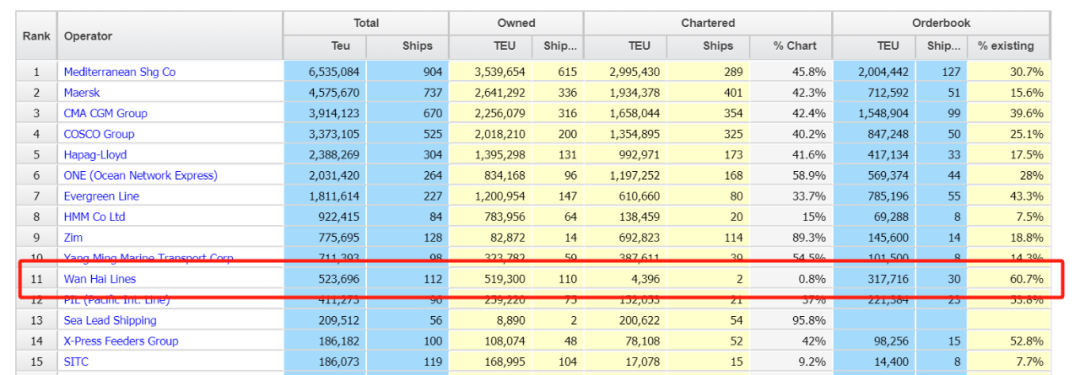The height and width of the screenshot is (375, 1080).
Task: Select the % existing cell 43.3%
Action: coord(1009,196)
